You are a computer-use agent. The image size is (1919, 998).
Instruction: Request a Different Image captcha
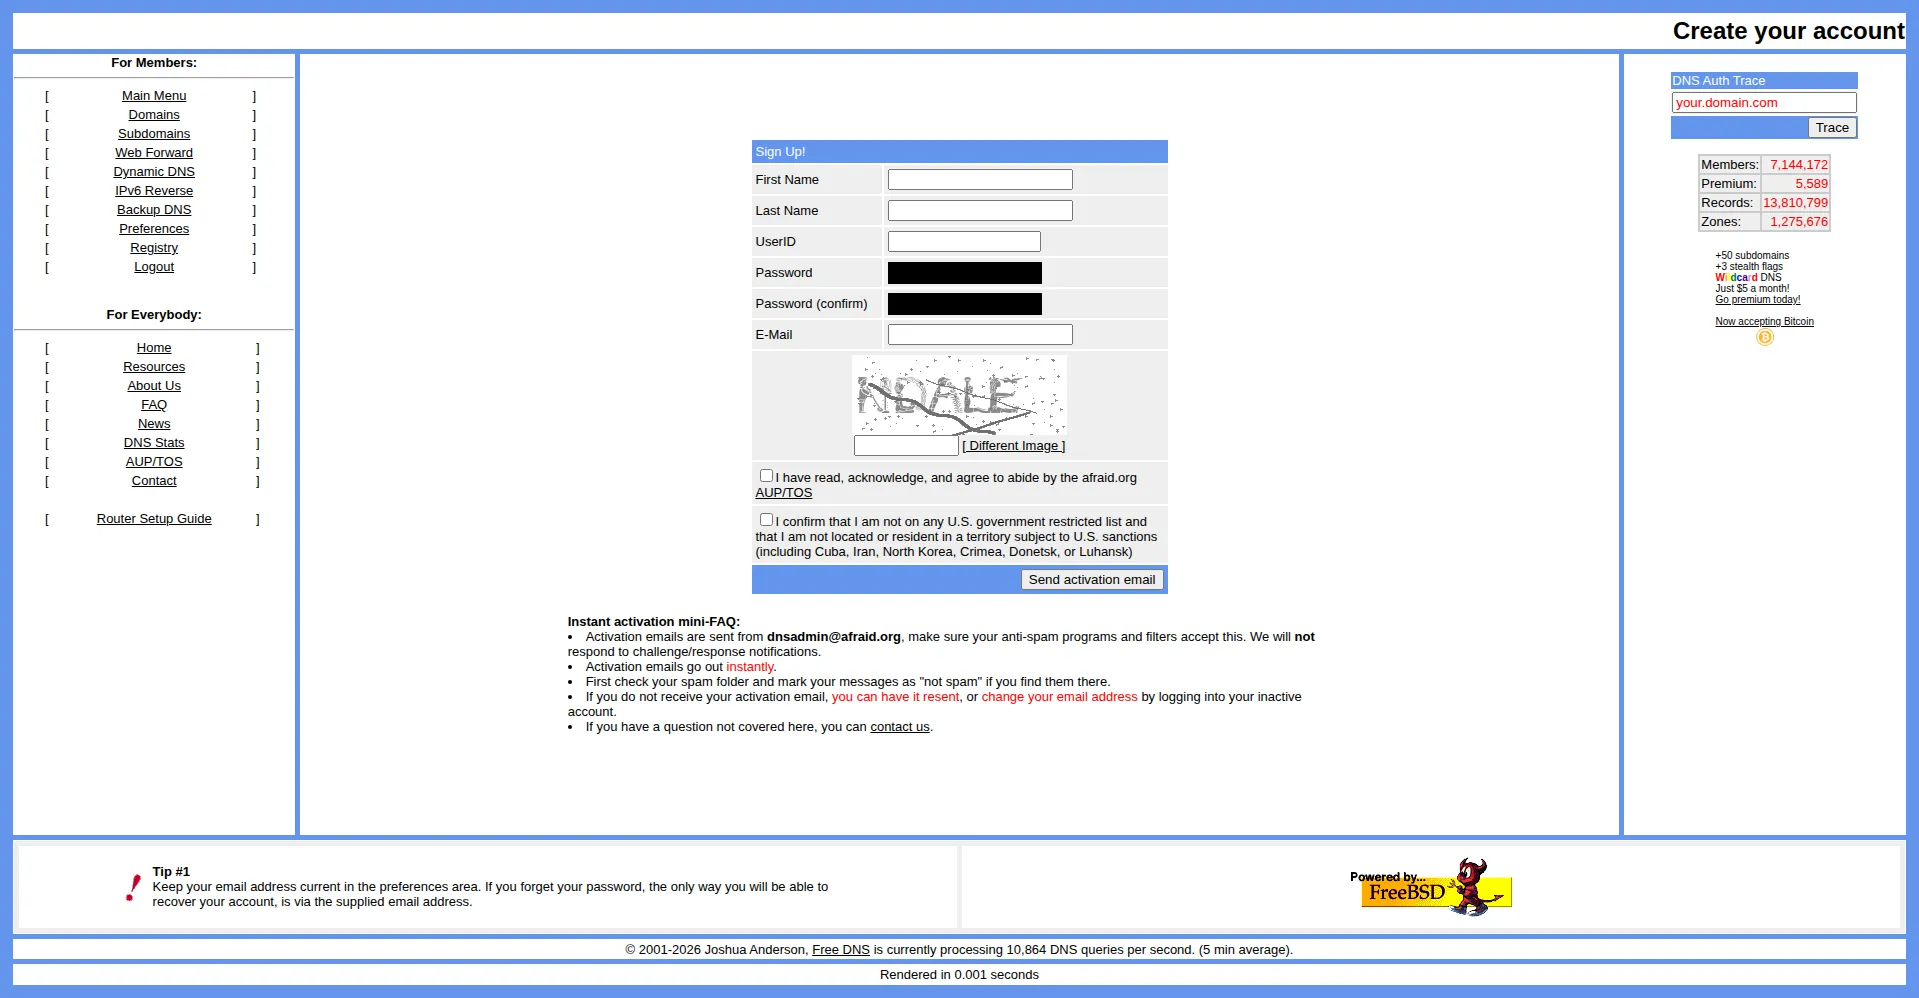click(1014, 446)
